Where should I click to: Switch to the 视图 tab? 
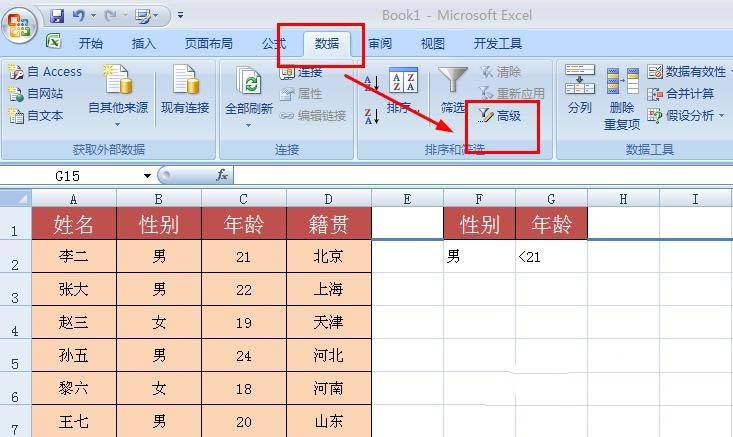[432, 43]
